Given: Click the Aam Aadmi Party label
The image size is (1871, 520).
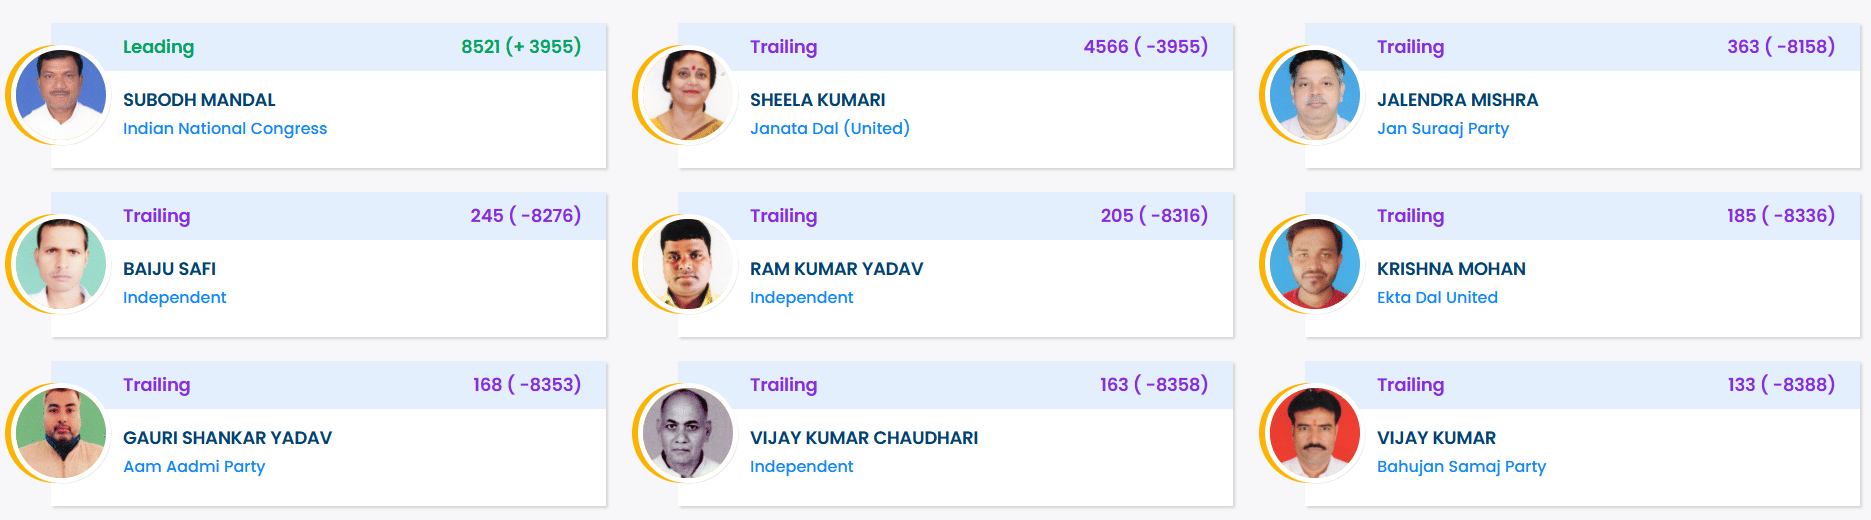Looking at the screenshot, I should (194, 466).
